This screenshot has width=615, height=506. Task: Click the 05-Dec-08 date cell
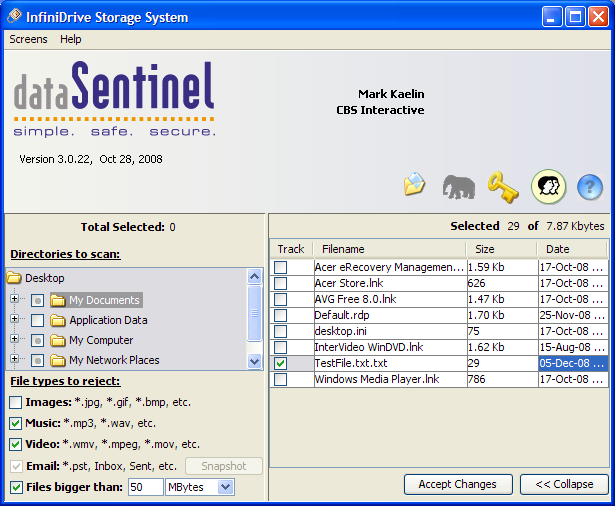(x=573, y=363)
